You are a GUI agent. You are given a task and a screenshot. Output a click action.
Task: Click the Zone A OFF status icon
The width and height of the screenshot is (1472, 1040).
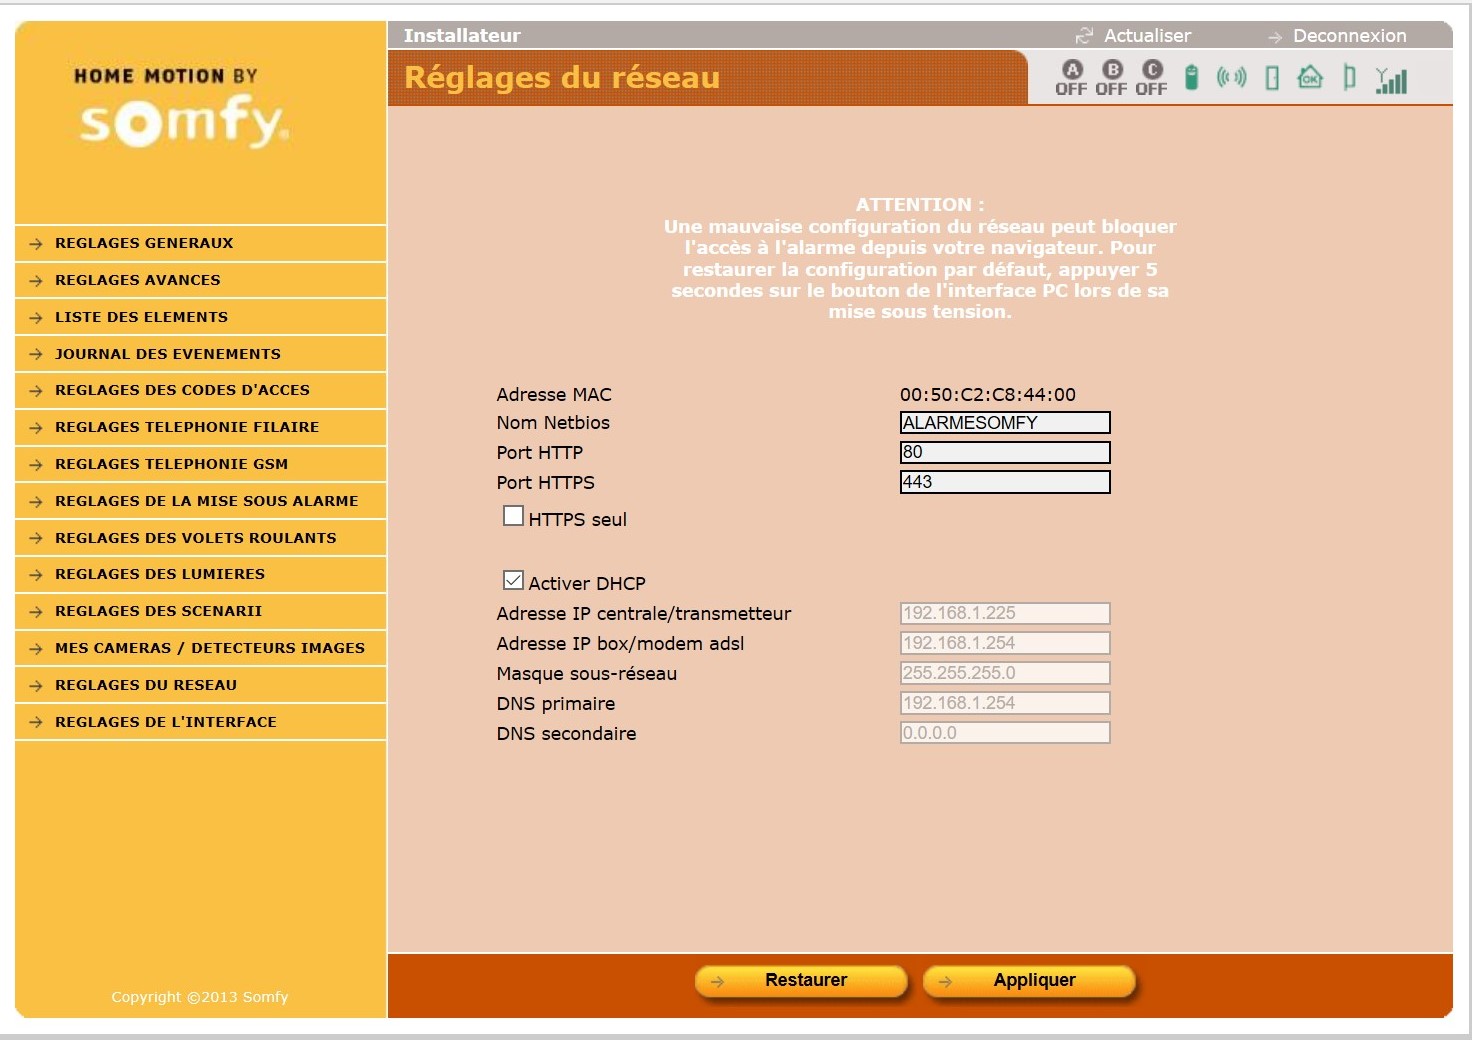tap(1071, 77)
